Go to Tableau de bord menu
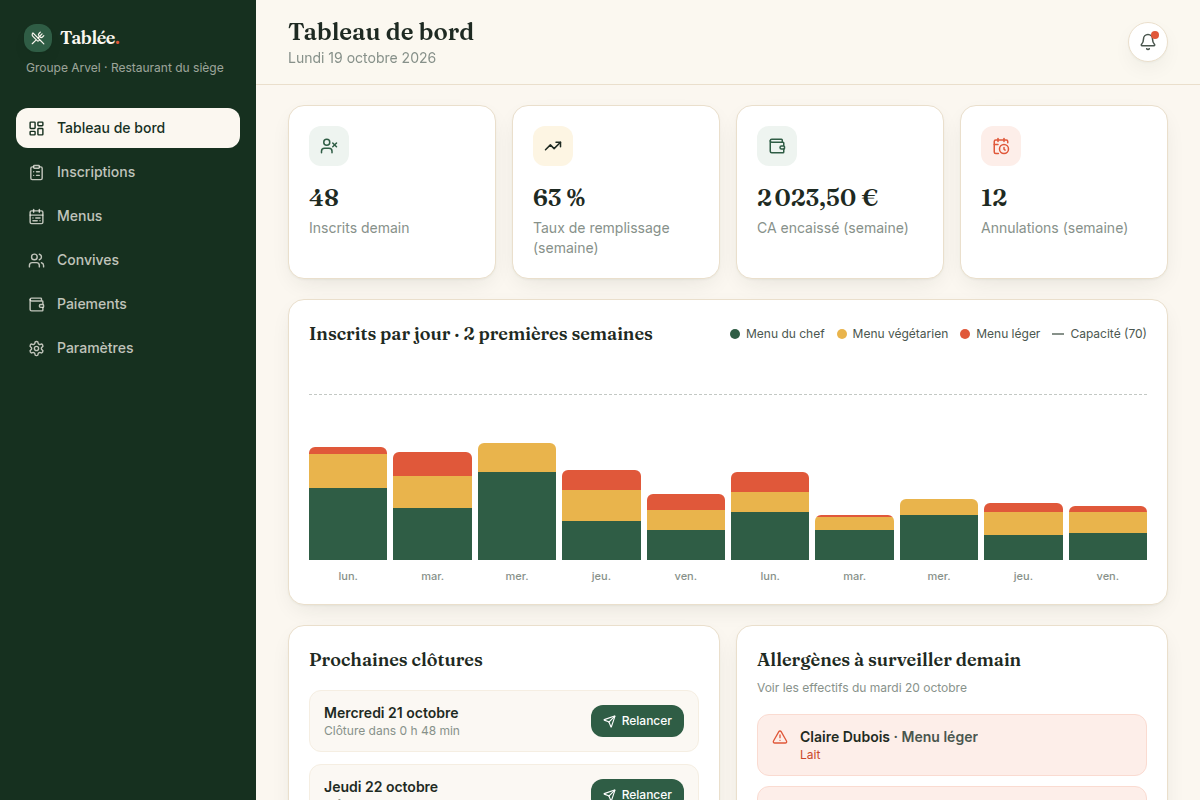The width and height of the screenshot is (1200, 800). pyautogui.click(x=128, y=128)
